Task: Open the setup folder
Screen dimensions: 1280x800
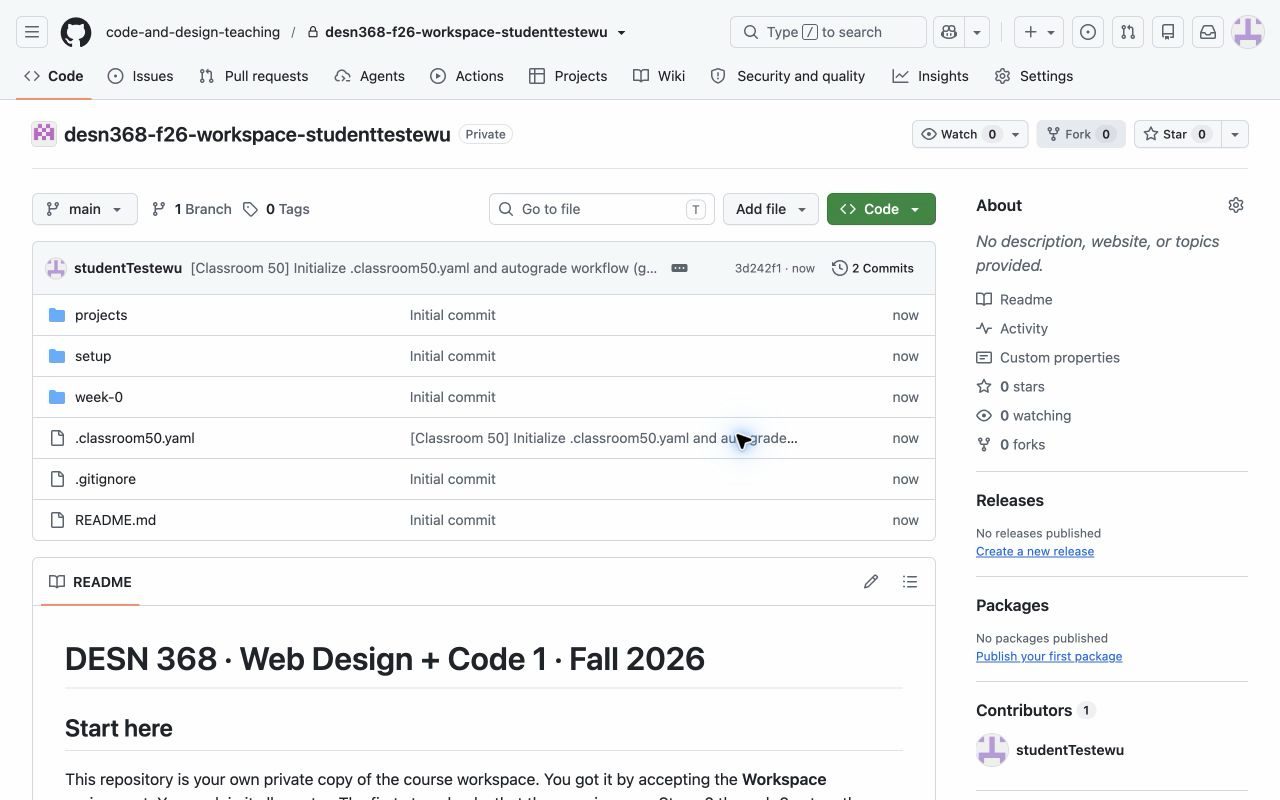Action: 93,356
